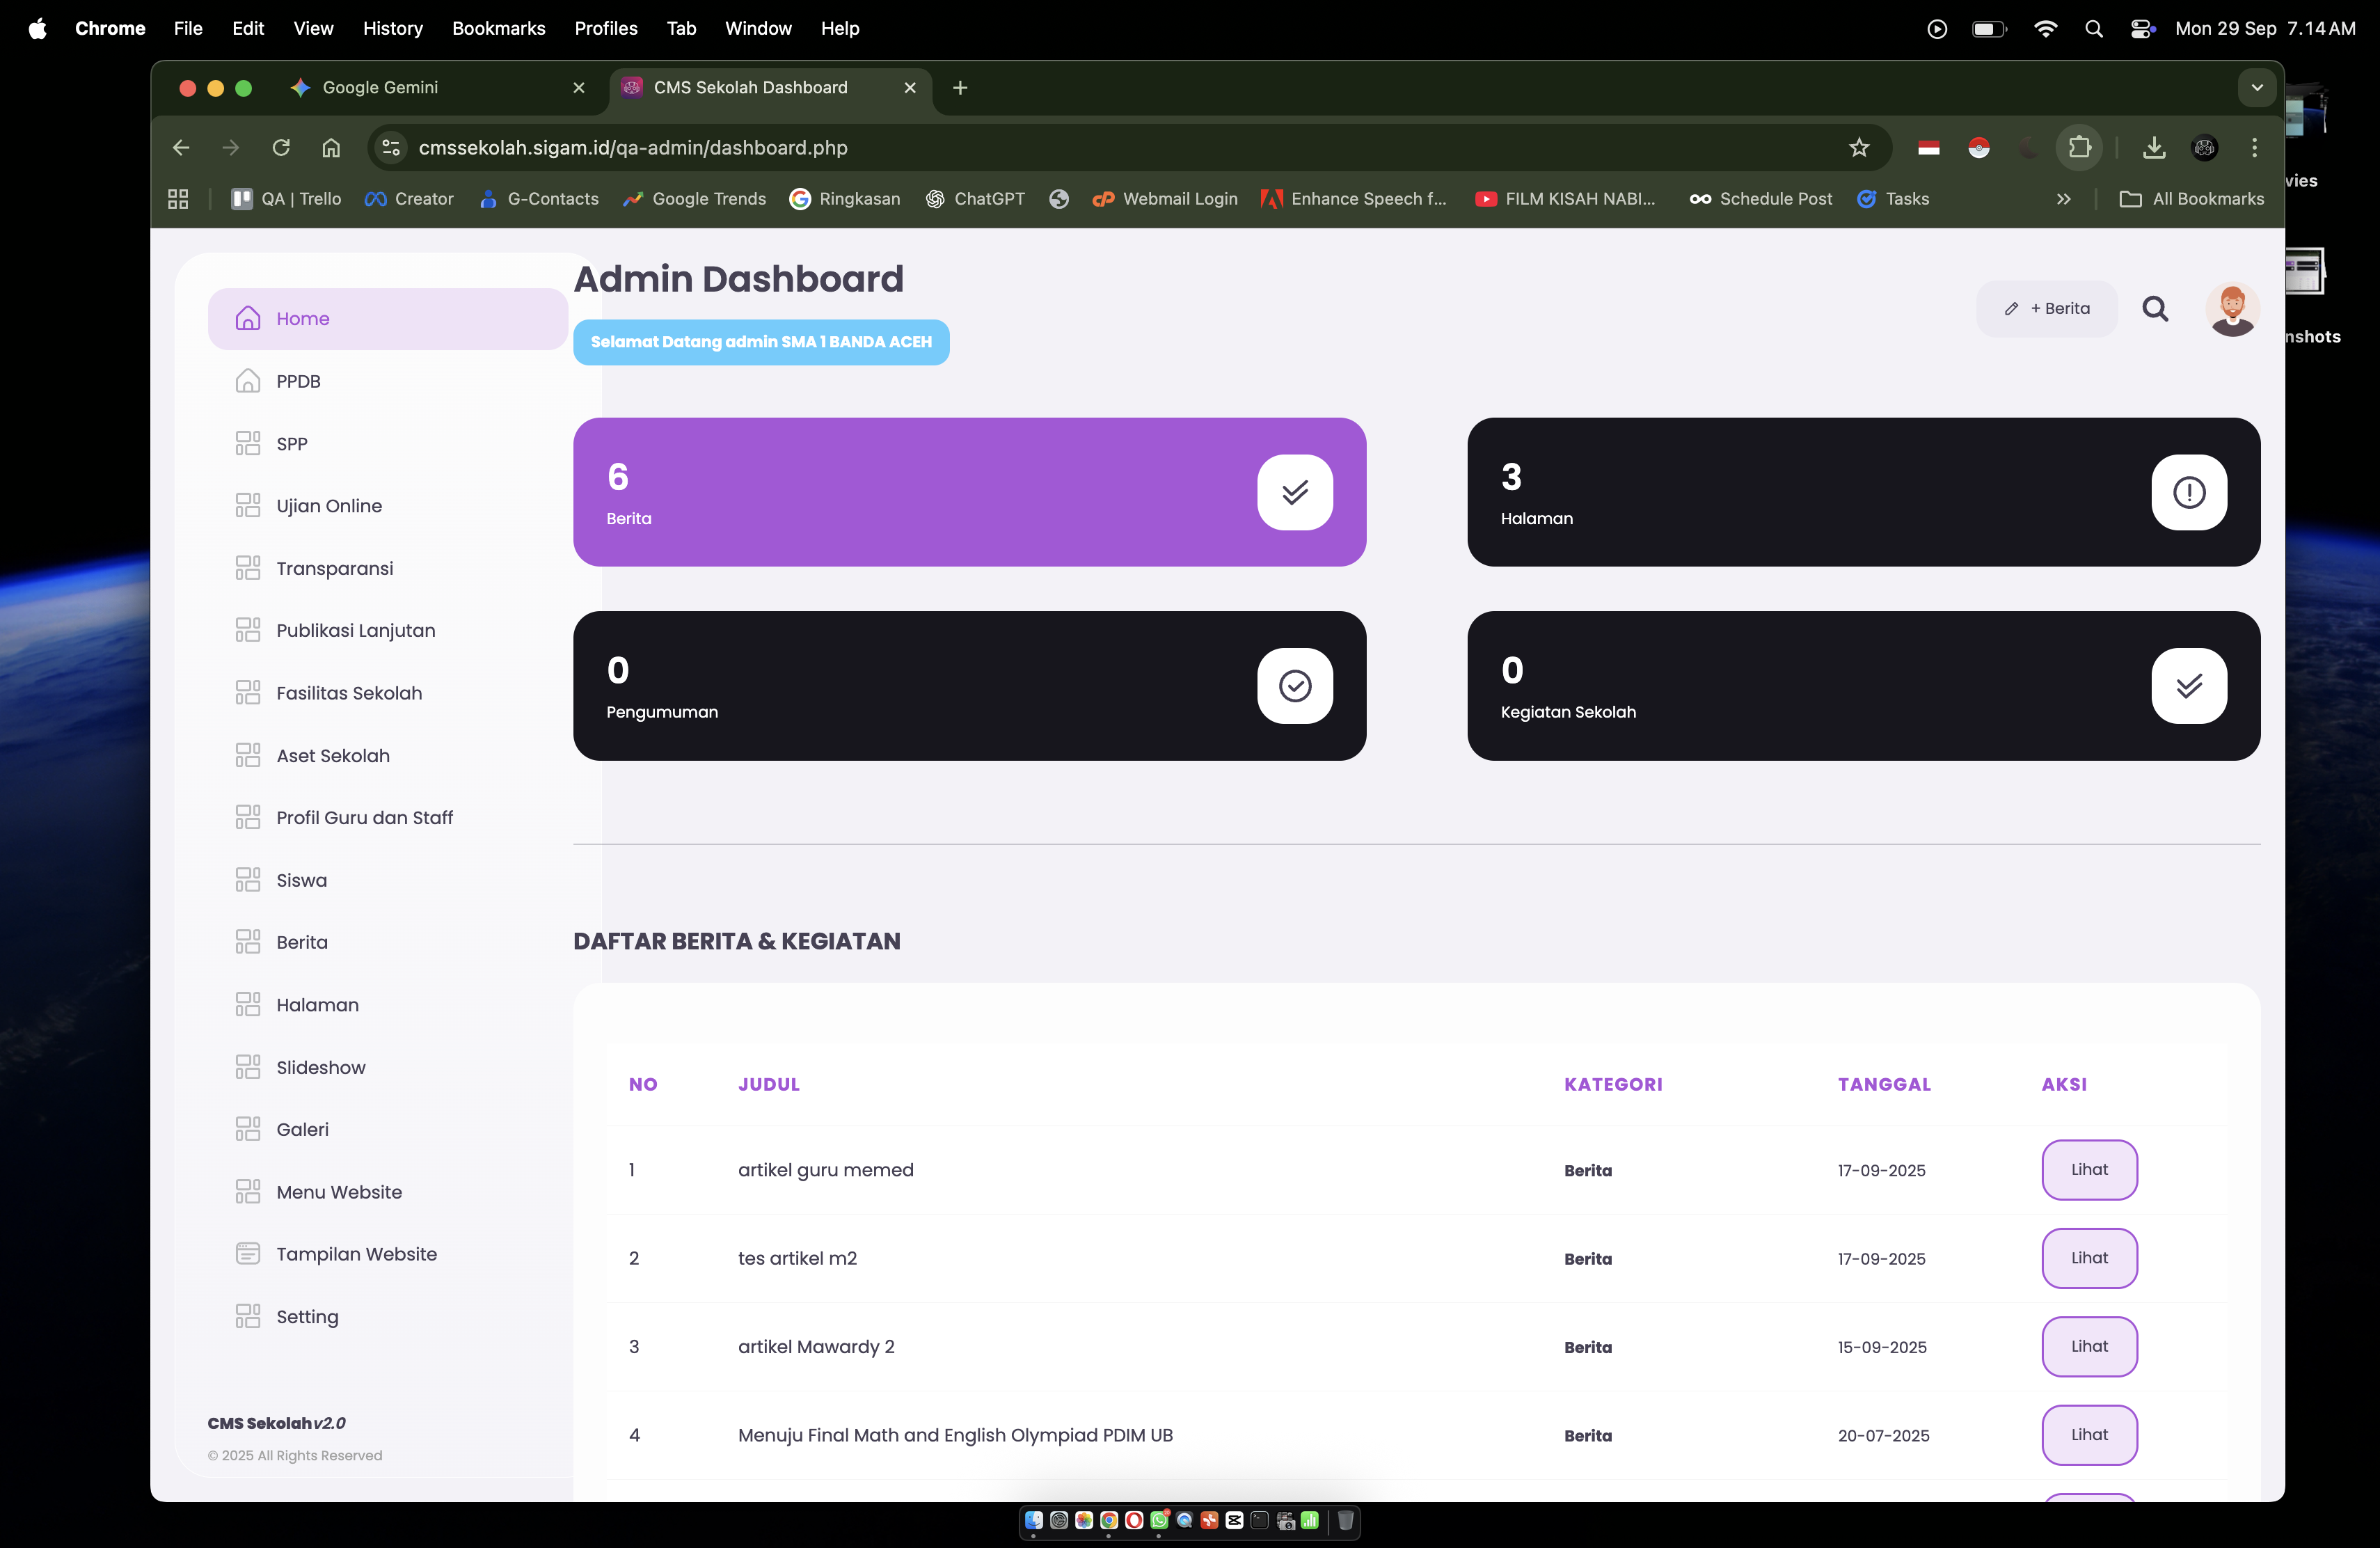Open the Chrome extensions puzzle icon
Image resolution: width=2380 pixels, height=1548 pixels.
pyautogui.click(x=2080, y=148)
